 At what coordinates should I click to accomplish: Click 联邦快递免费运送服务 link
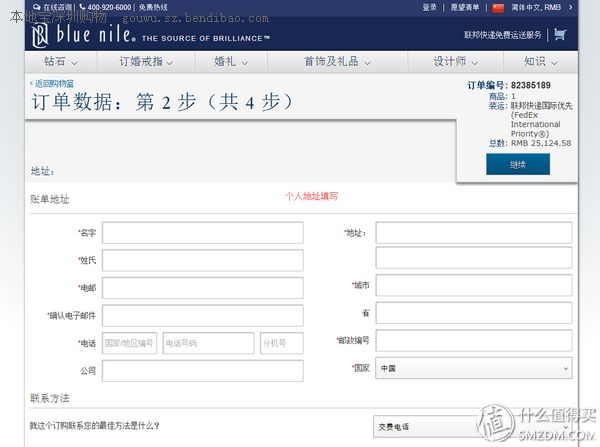(503, 35)
